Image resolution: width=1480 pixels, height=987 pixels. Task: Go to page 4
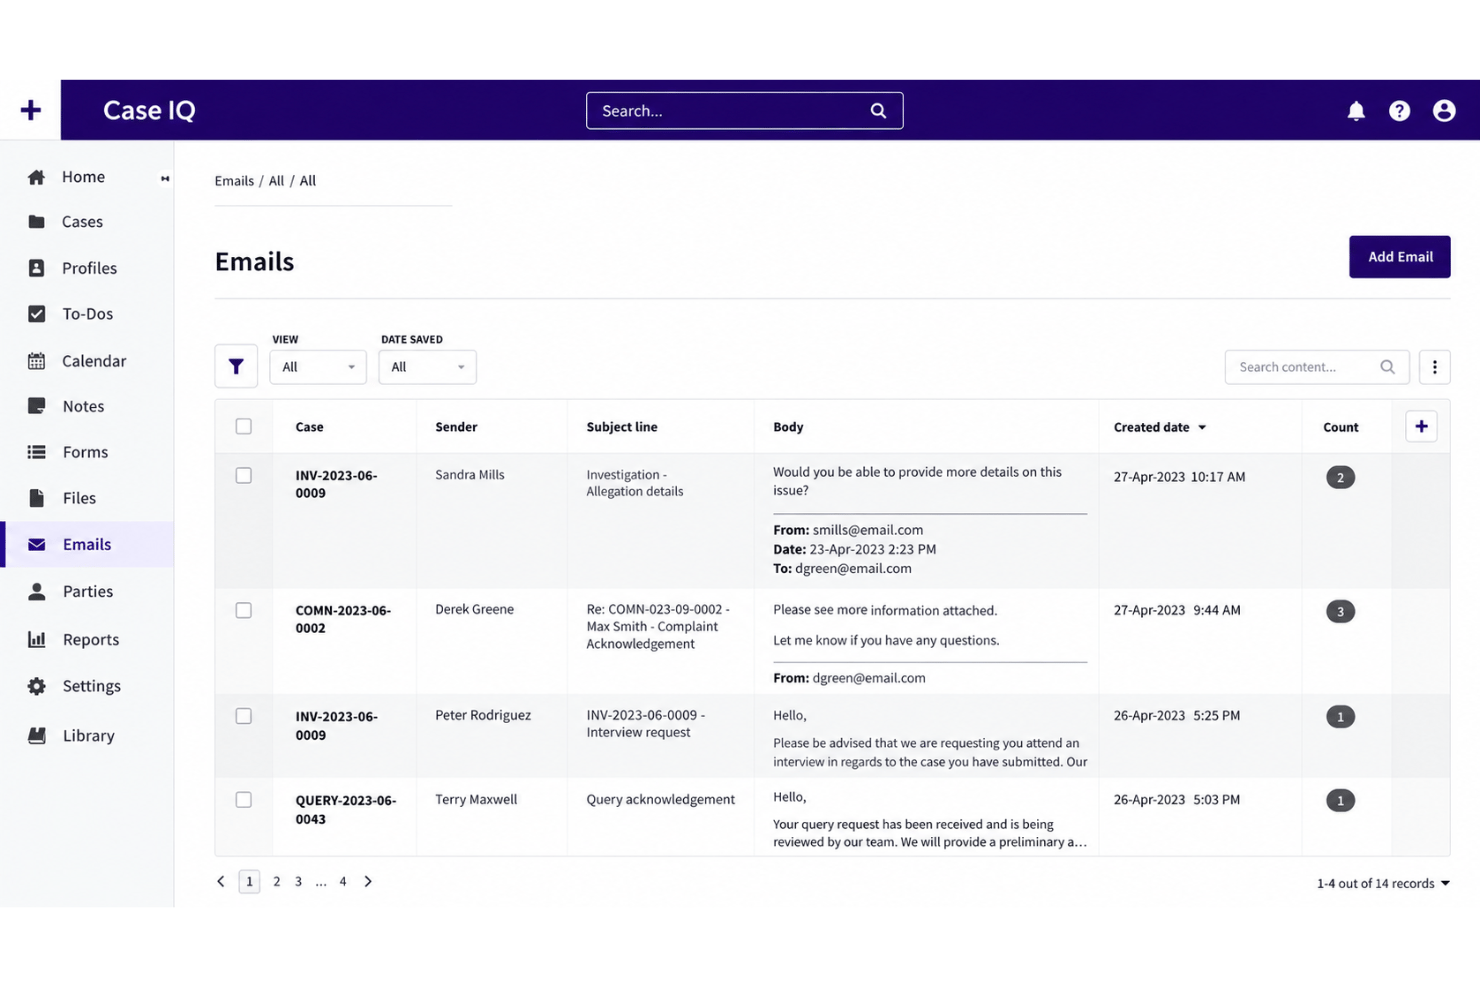(x=343, y=881)
